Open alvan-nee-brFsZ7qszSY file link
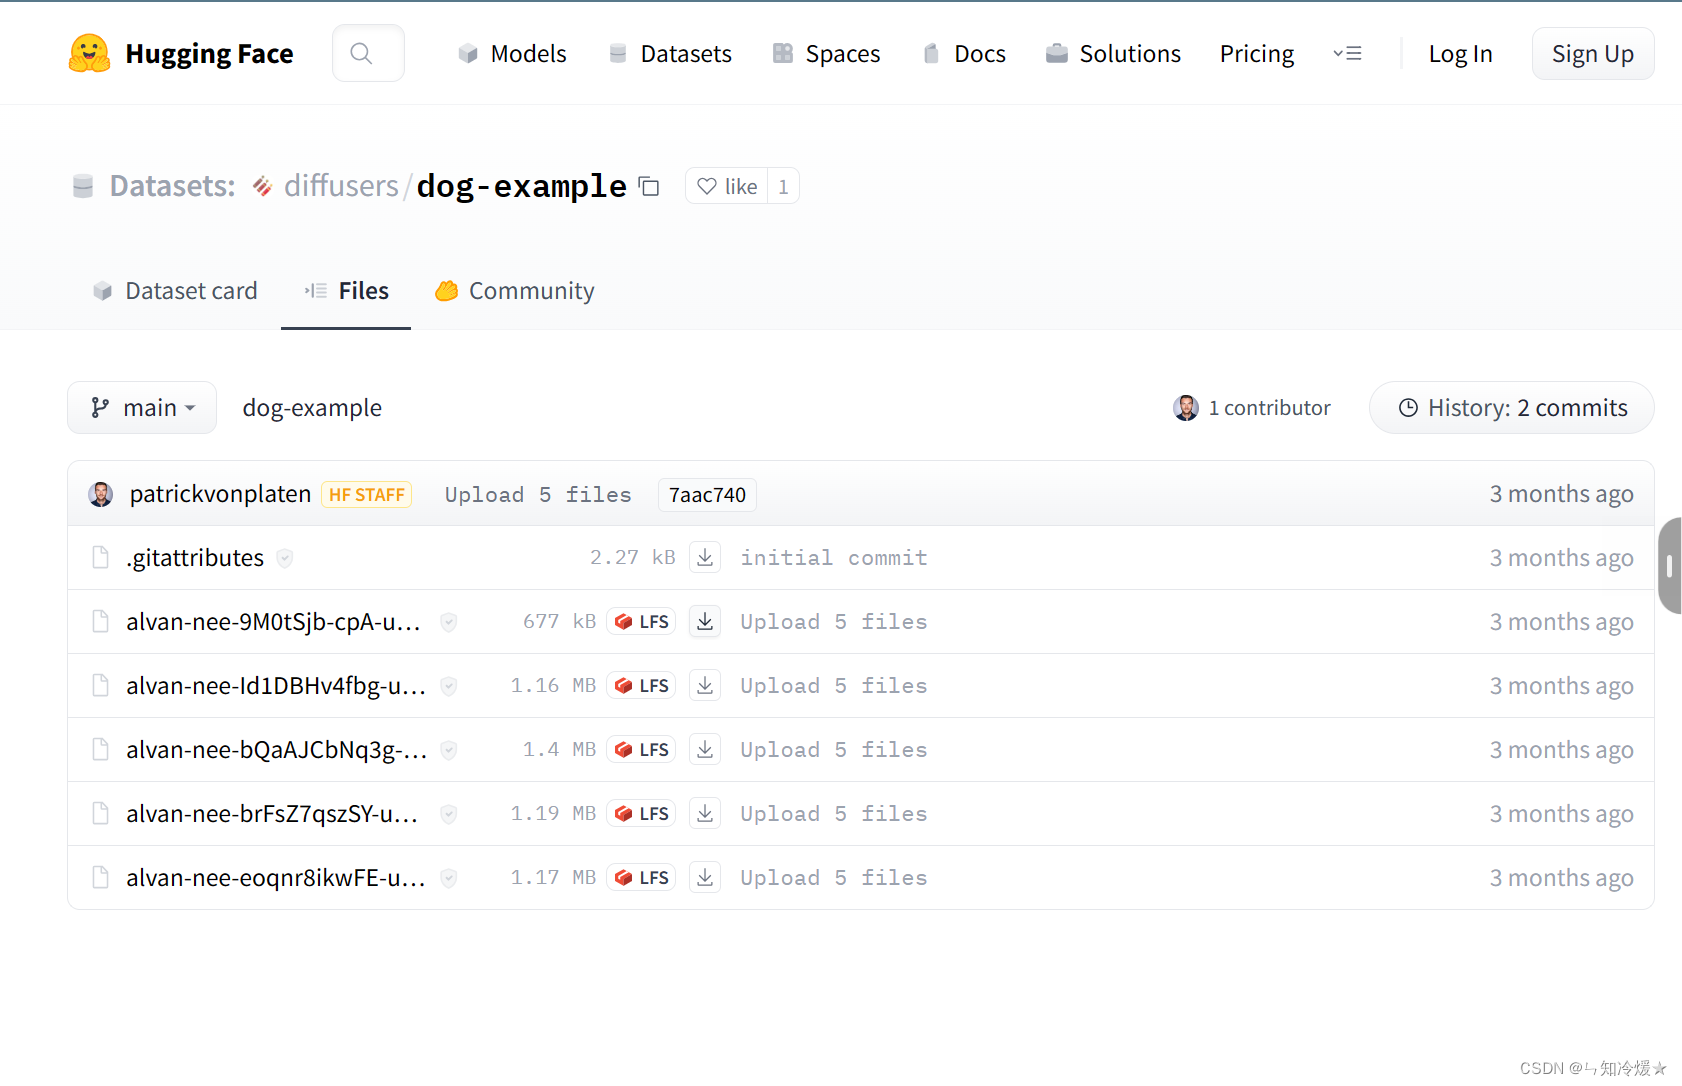Viewport: 1682px width, 1086px height. [x=272, y=813]
